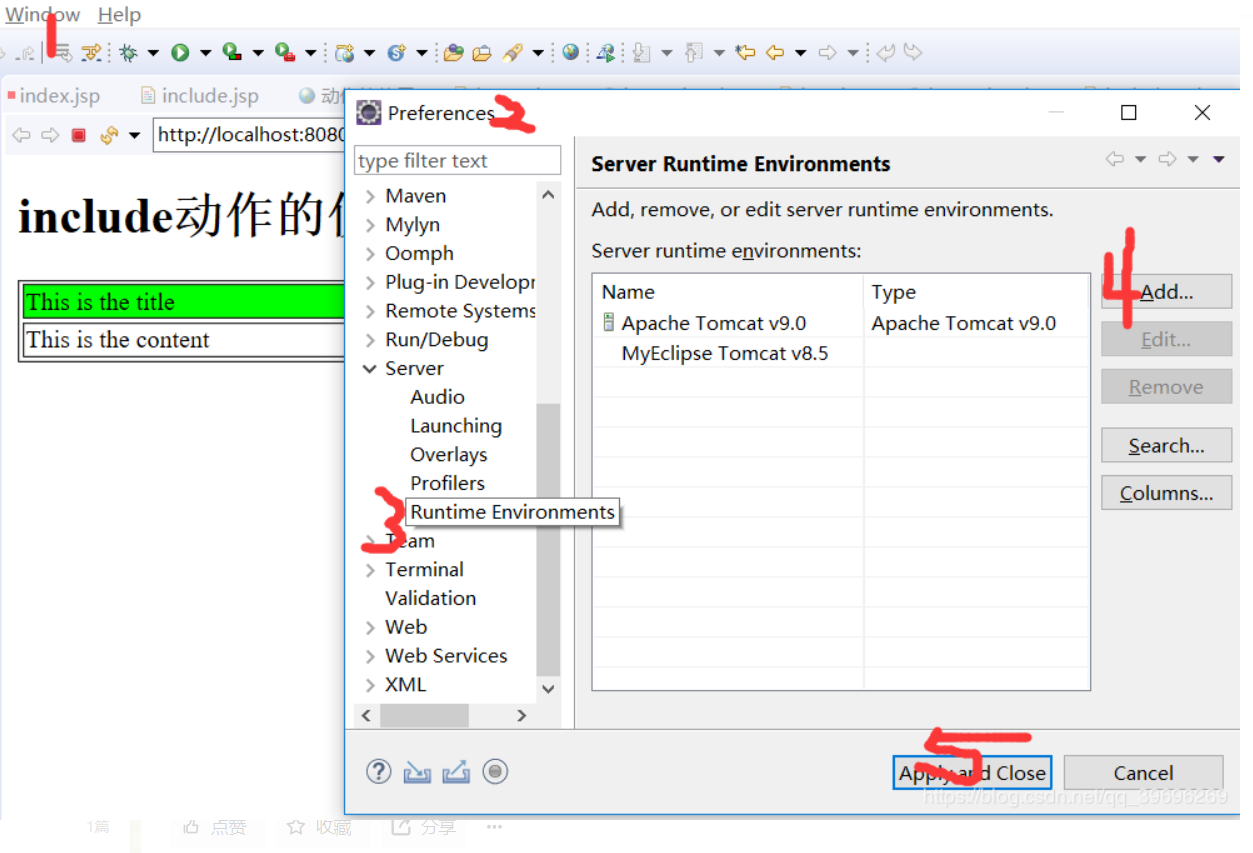The image size is (1253, 853).
Task: Click Apply and Close button
Action: 972,773
